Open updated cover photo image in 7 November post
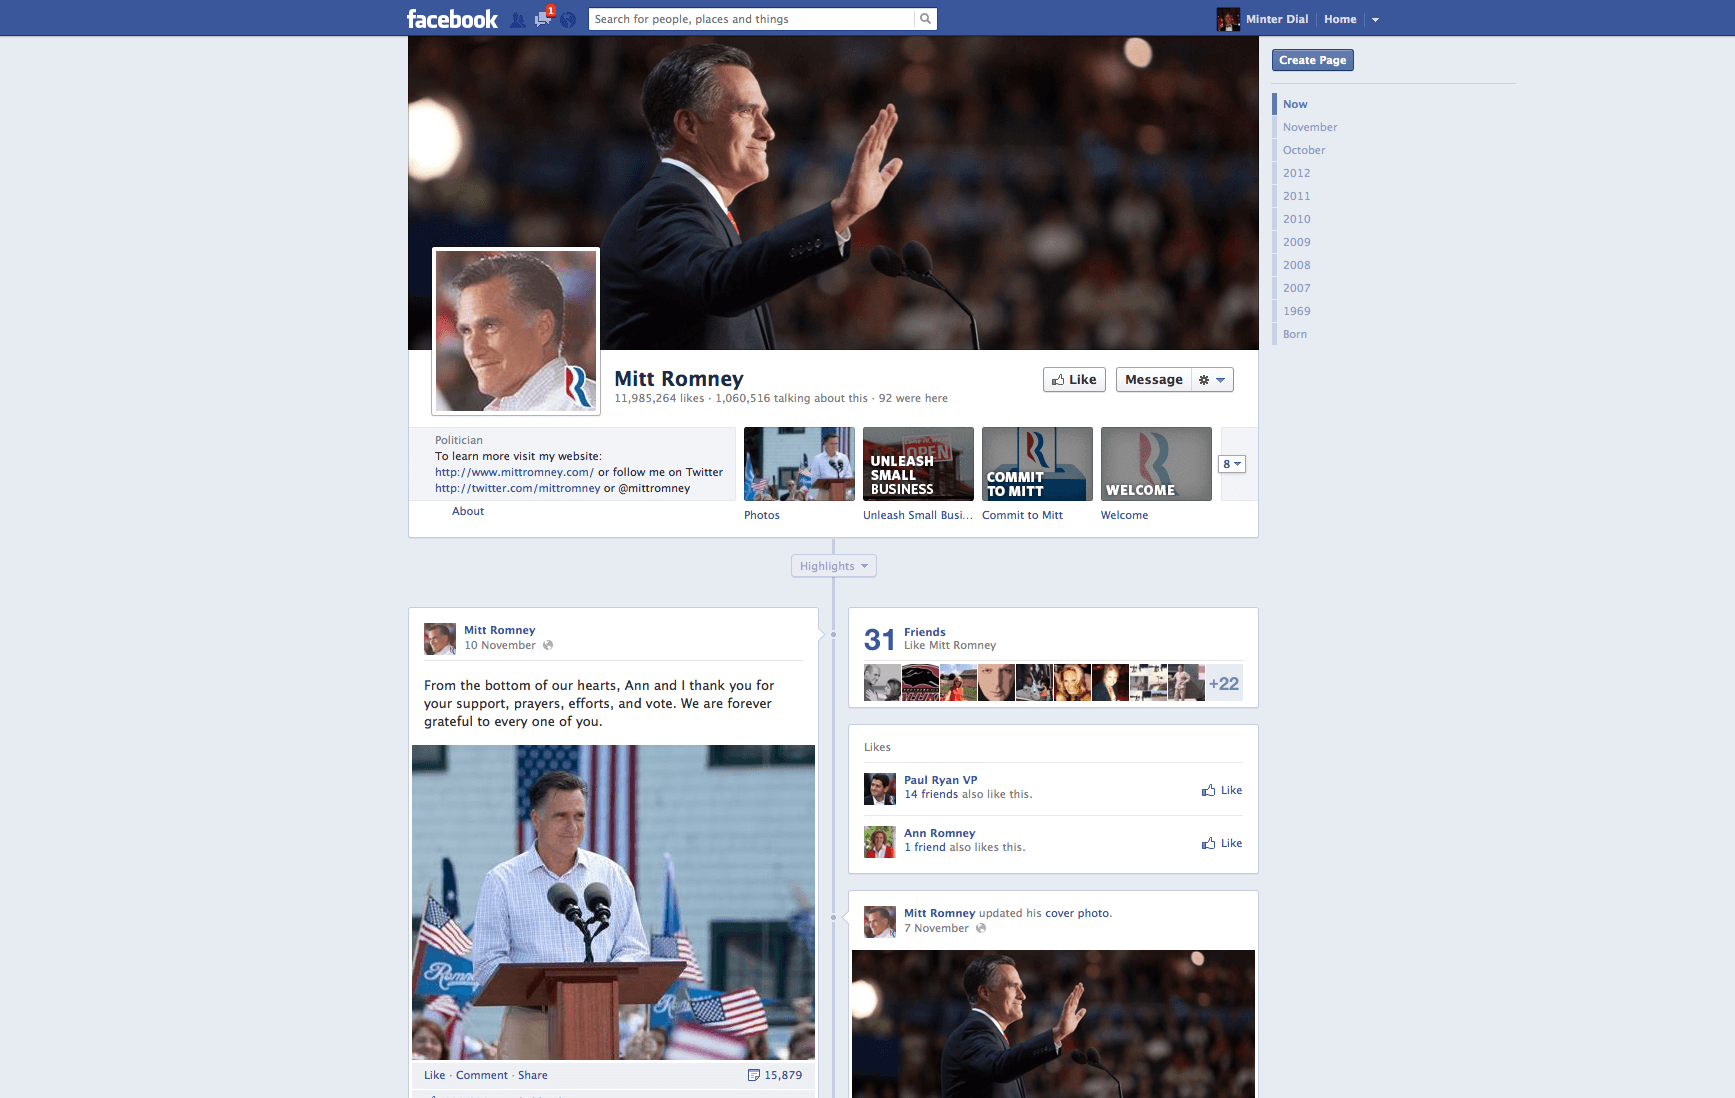The width and height of the screenshot is (1735, 1098). coord(1053,1024)
